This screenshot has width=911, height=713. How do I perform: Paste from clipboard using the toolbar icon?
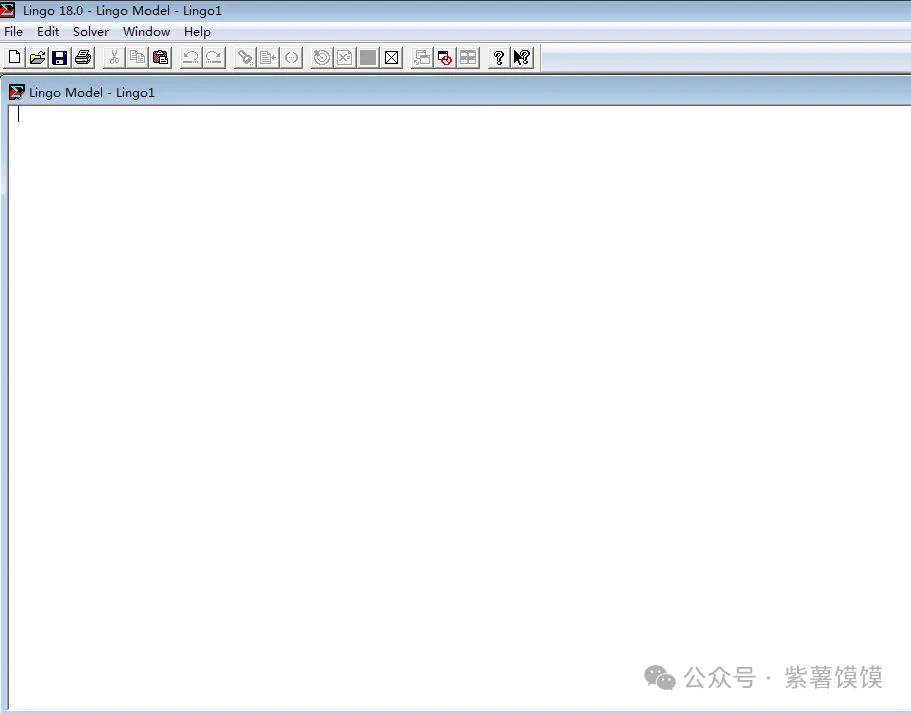click(x=160, y=58)
